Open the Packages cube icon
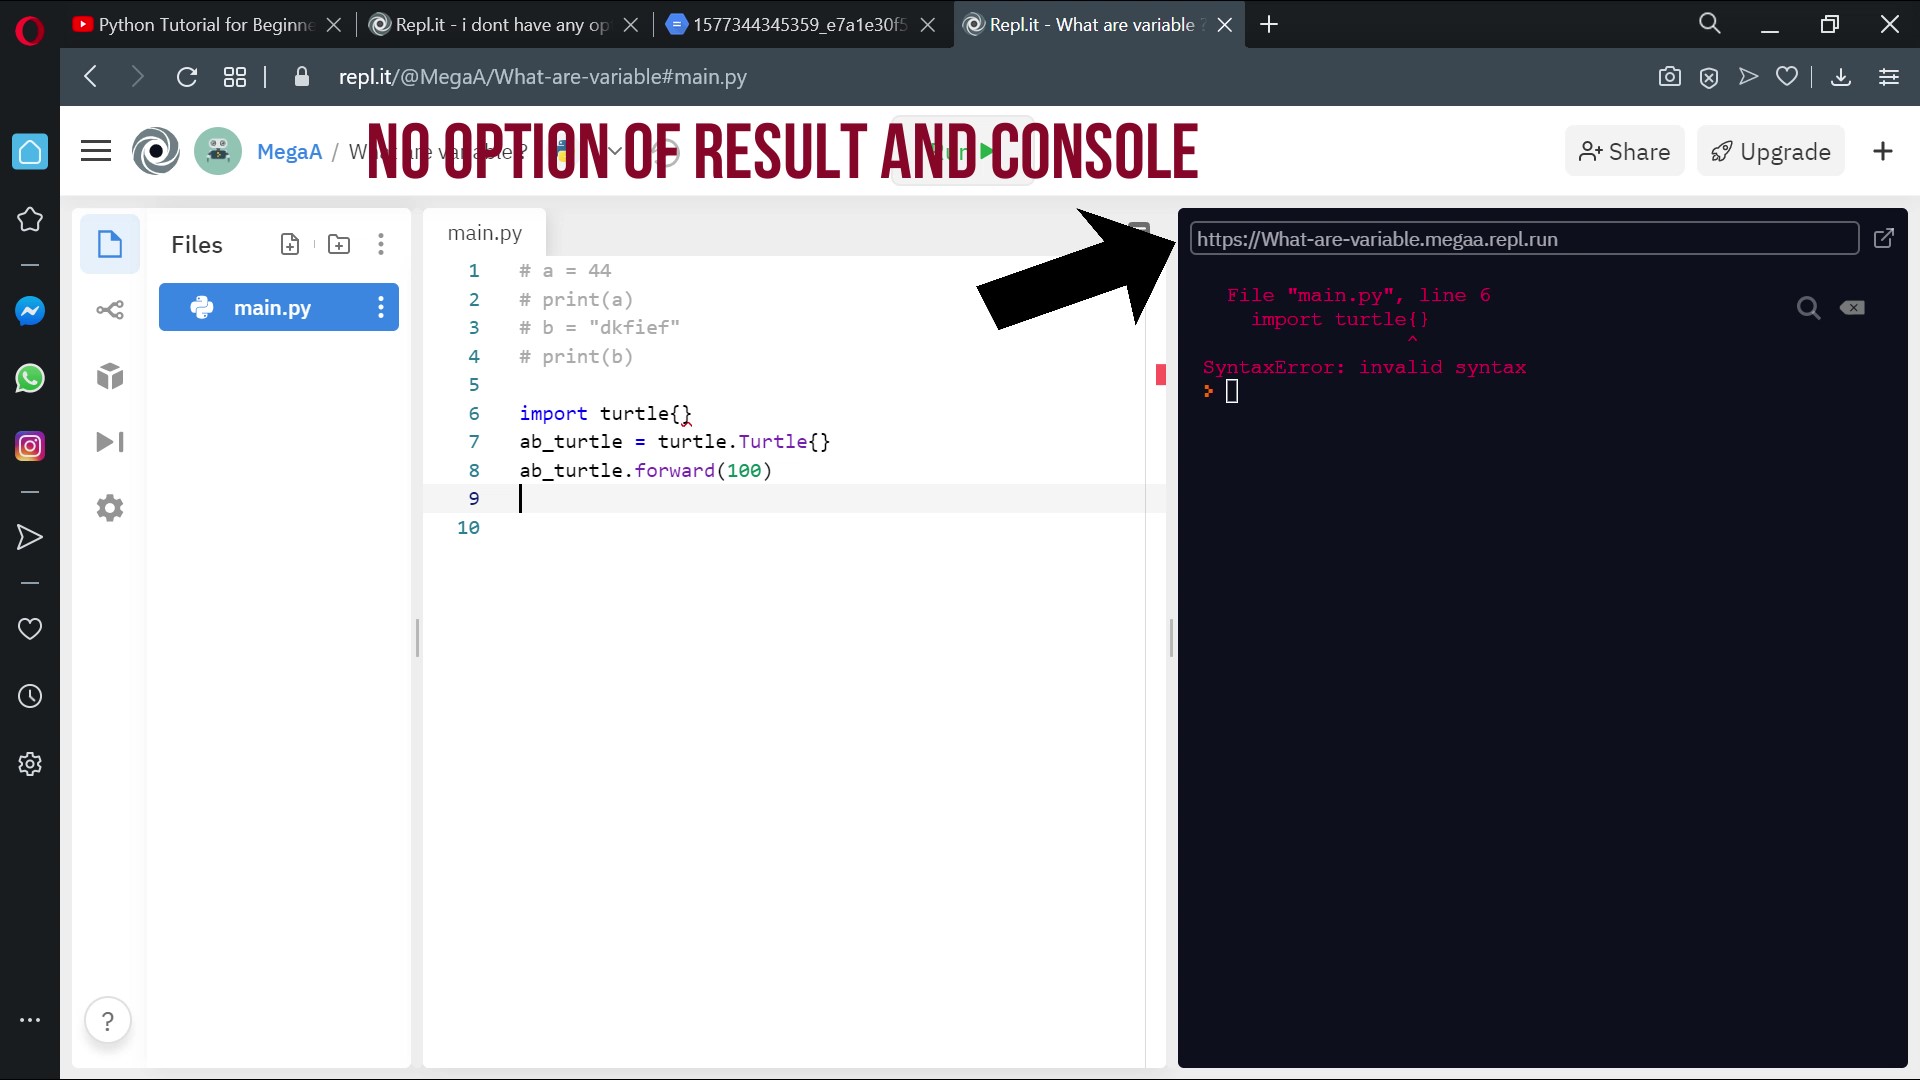Image resolution: width=1920 pixels, height=1080 pixels. pyautogui.click(x=110, y=376)
